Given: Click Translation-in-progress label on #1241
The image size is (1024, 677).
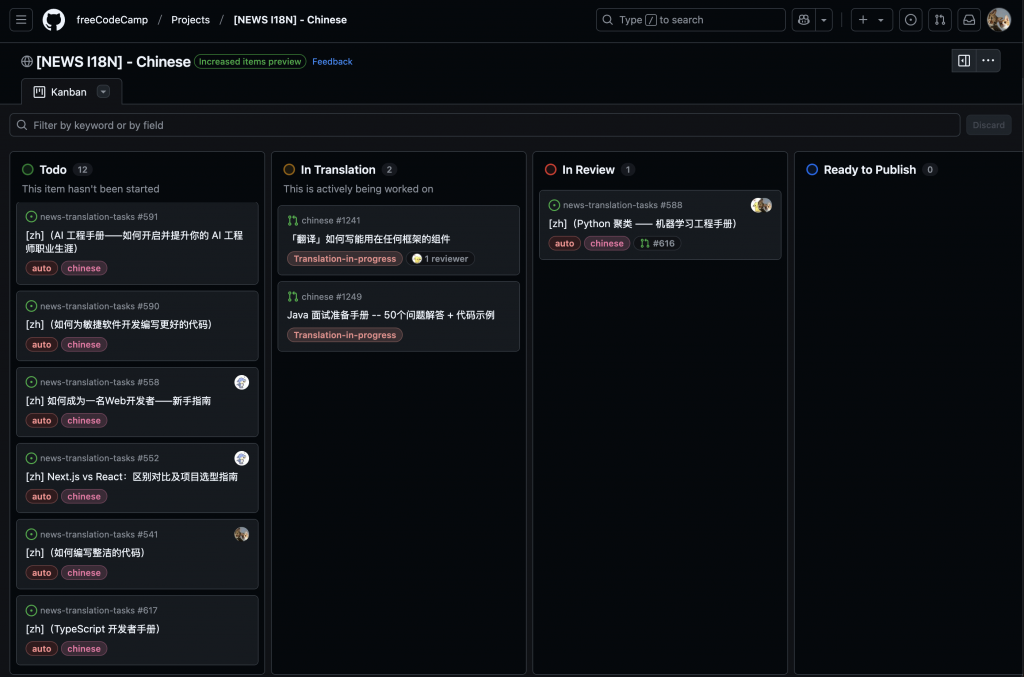Looking at the screenshot, I should 345,259.
